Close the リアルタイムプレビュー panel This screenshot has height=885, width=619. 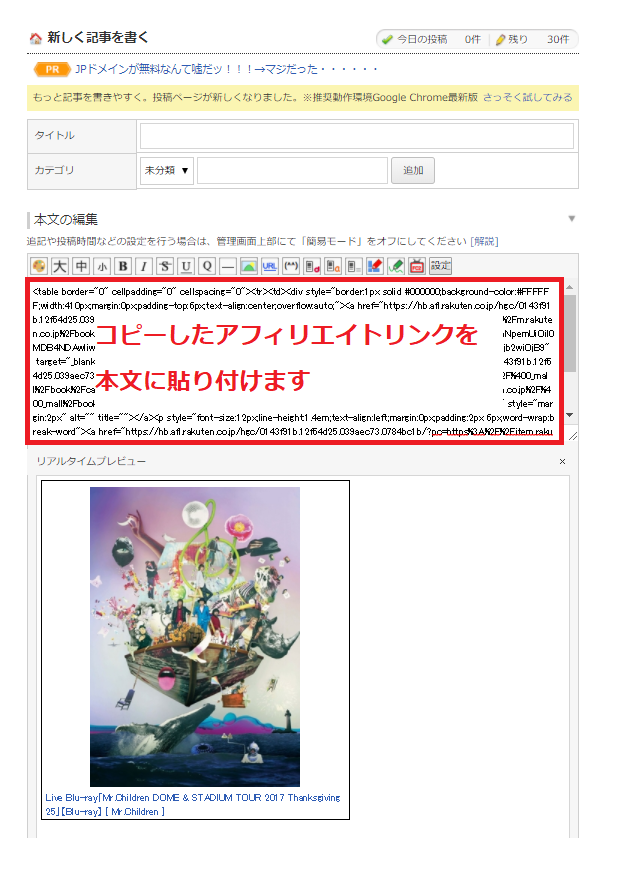tap(562, 461)
